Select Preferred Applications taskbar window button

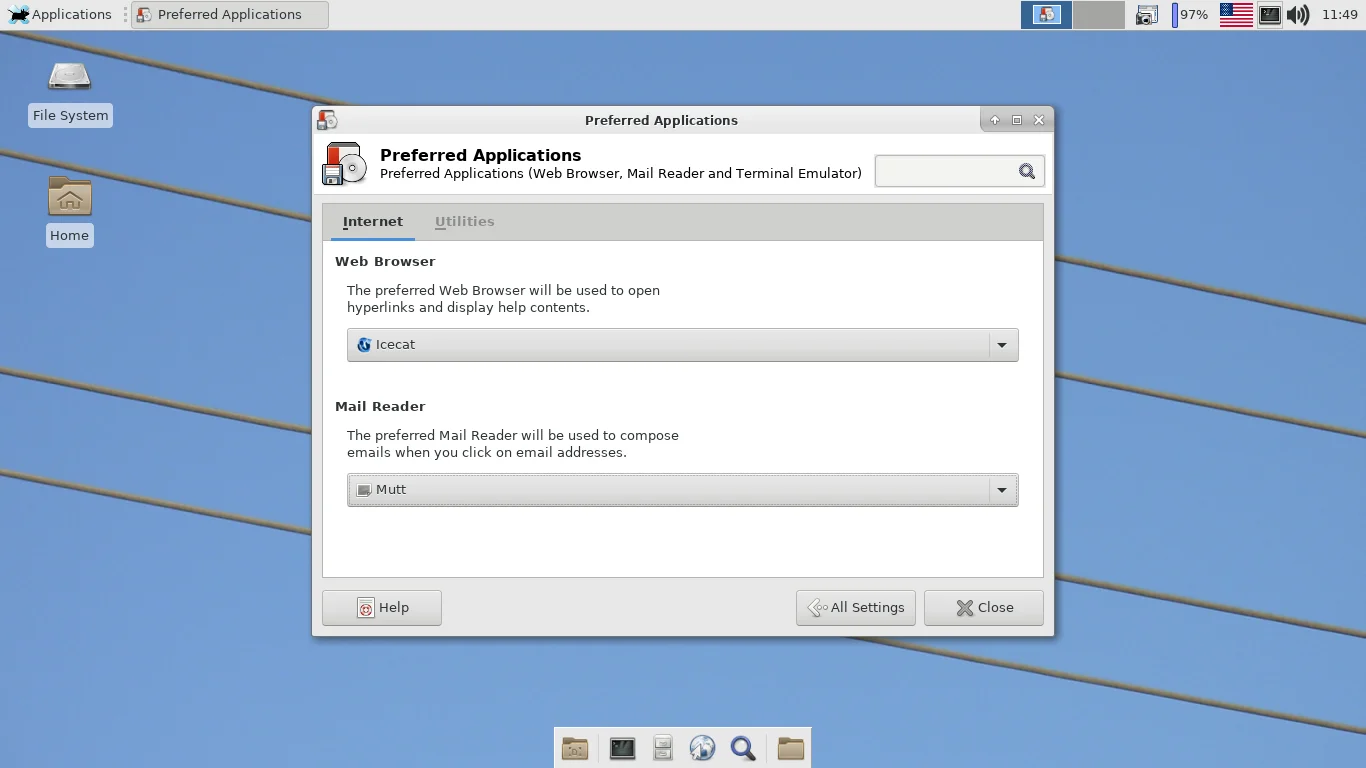[x=230, y=14]
